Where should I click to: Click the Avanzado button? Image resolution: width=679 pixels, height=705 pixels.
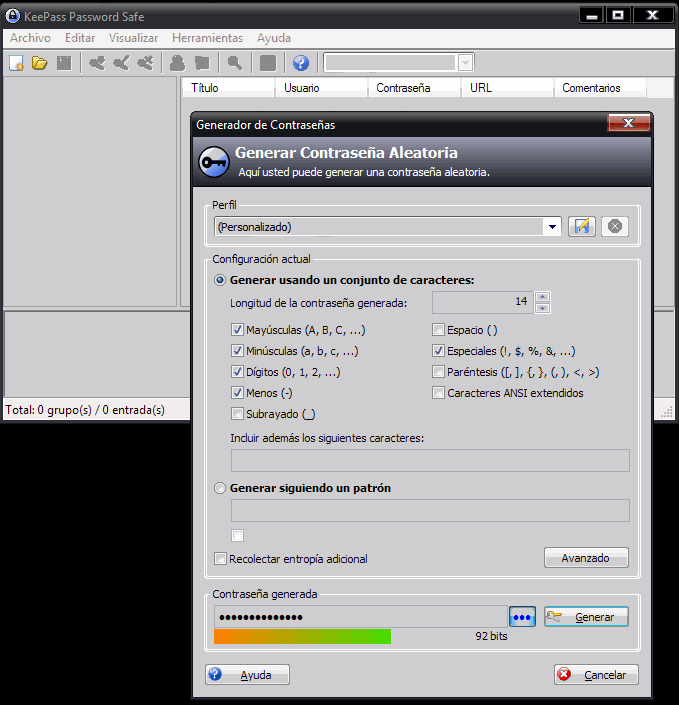(x=586, y=558)
